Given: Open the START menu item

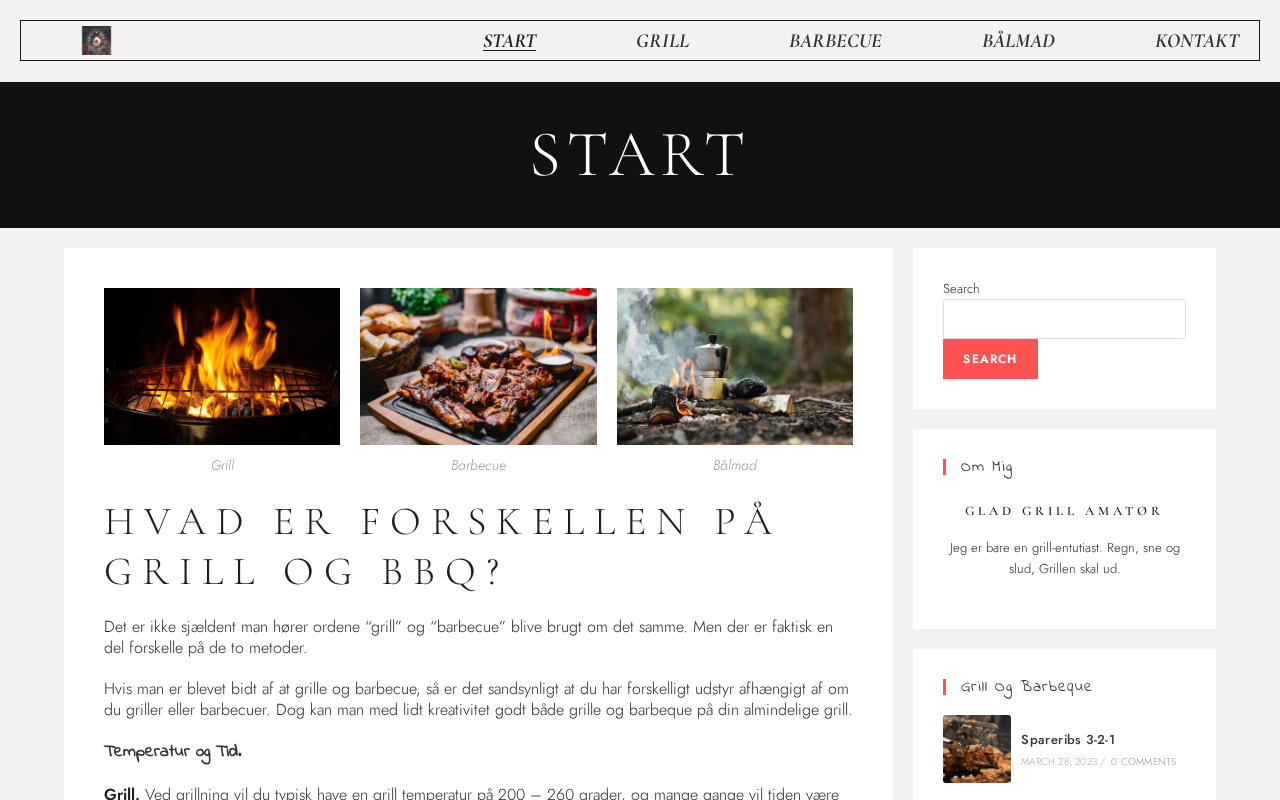Looking at the screenshot, I should click(x=509, y=41).
